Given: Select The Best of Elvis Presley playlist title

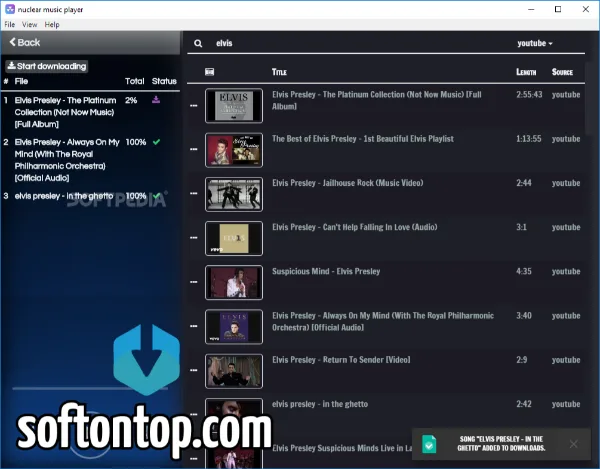Looking at the screenshot, I should tap(363, 139).
